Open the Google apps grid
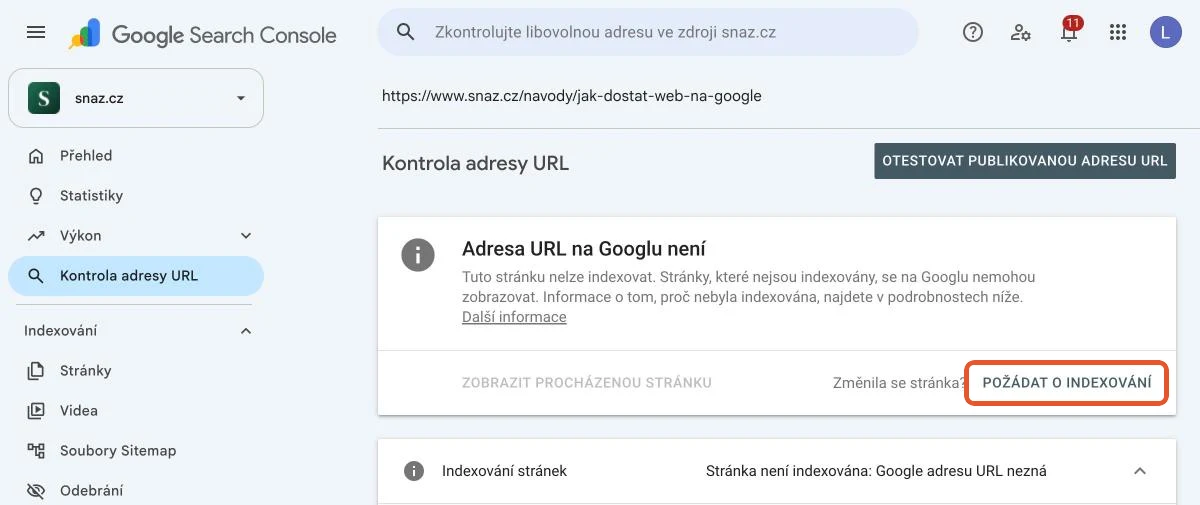Screen dimensions: 1200x505 click(x=1118, y=32)
